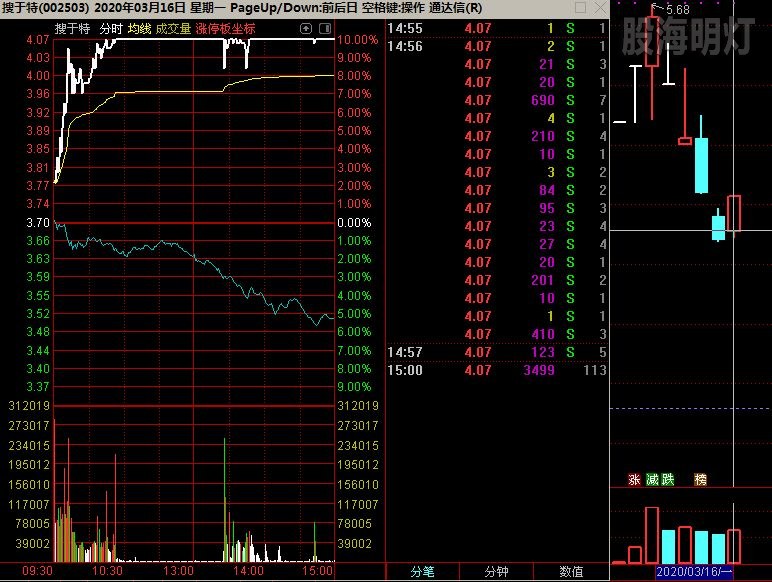The width and height of the screenshot is (772, 582).
Task: Click the up-arrow overlay icon above the chart
Action: [306, 29]
